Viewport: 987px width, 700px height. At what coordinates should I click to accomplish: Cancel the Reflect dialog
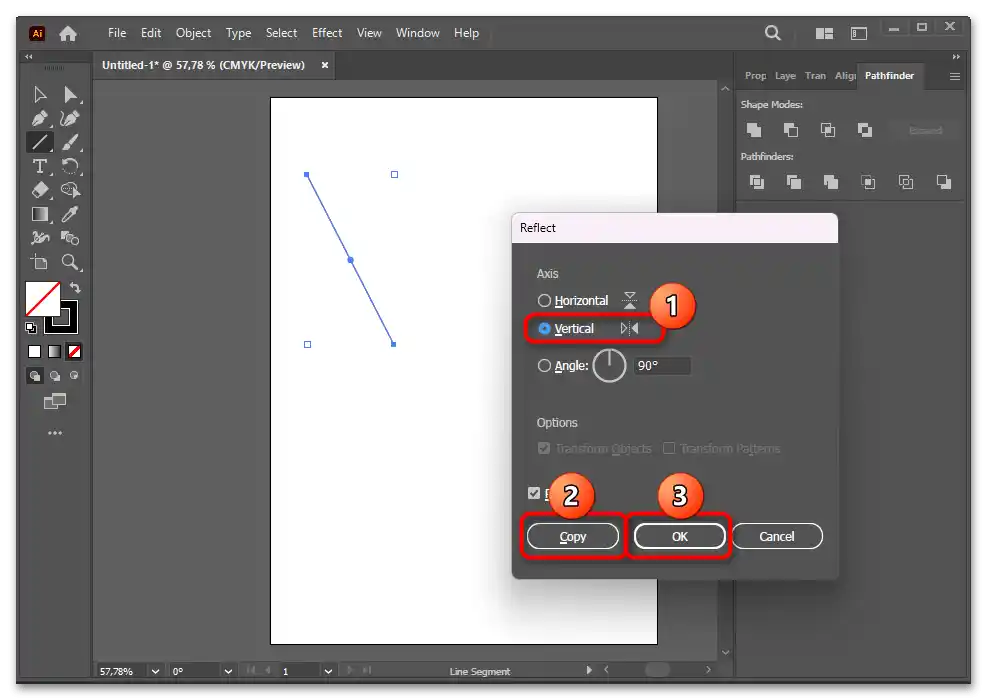point(777,536)
